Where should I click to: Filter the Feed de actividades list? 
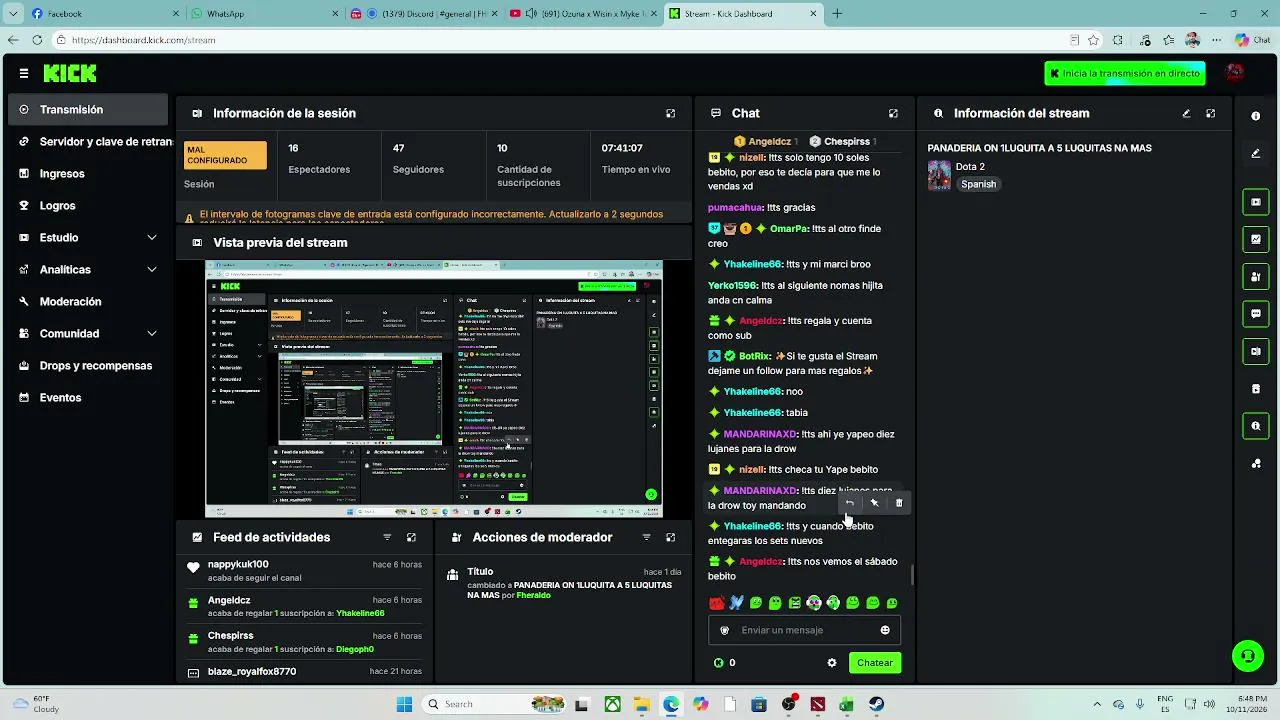387,537
